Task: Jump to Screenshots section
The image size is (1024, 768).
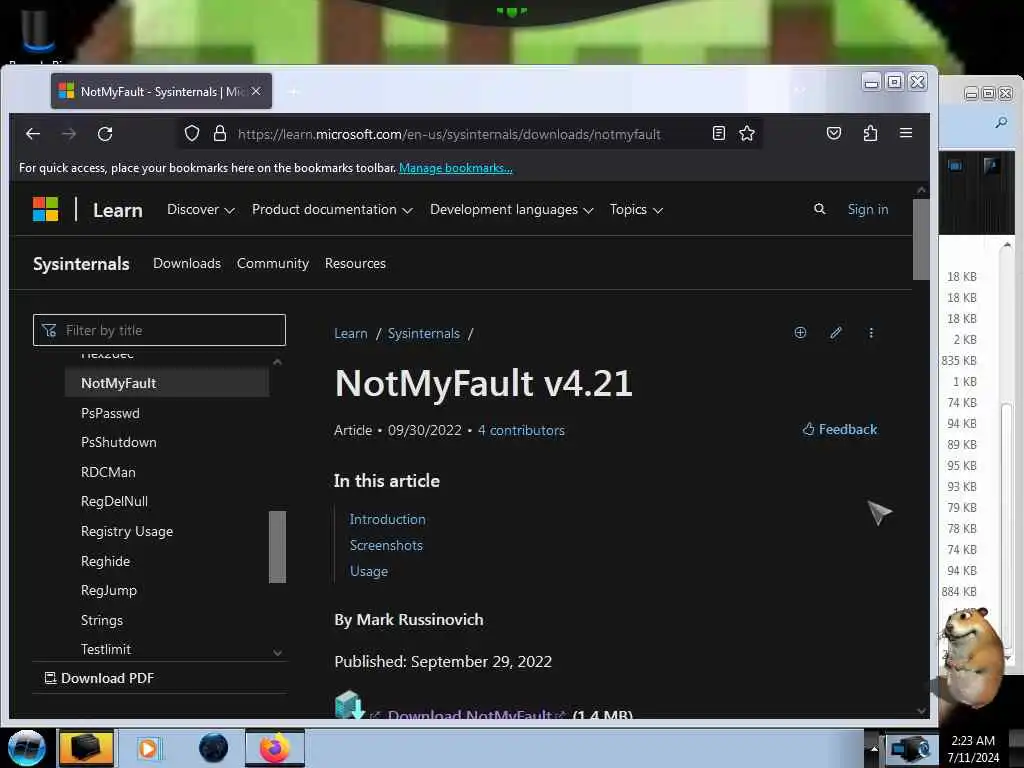Action: [386, 545]
